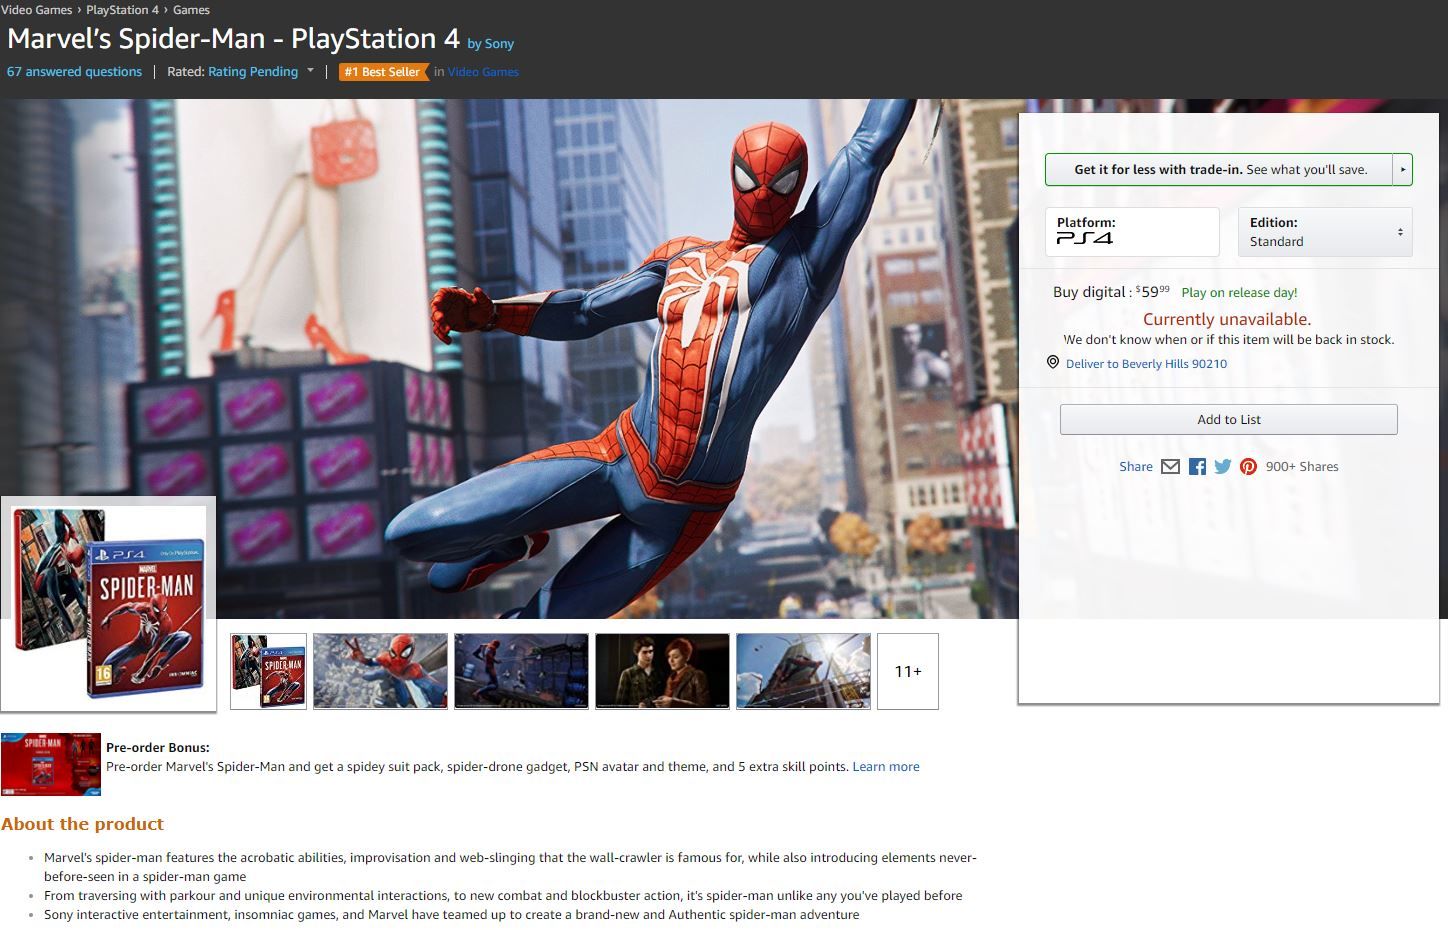Open Deliver to Beverly Hills 90210 link
The width and height of the screenshot is (1448, 930).
coord(1146,364)
